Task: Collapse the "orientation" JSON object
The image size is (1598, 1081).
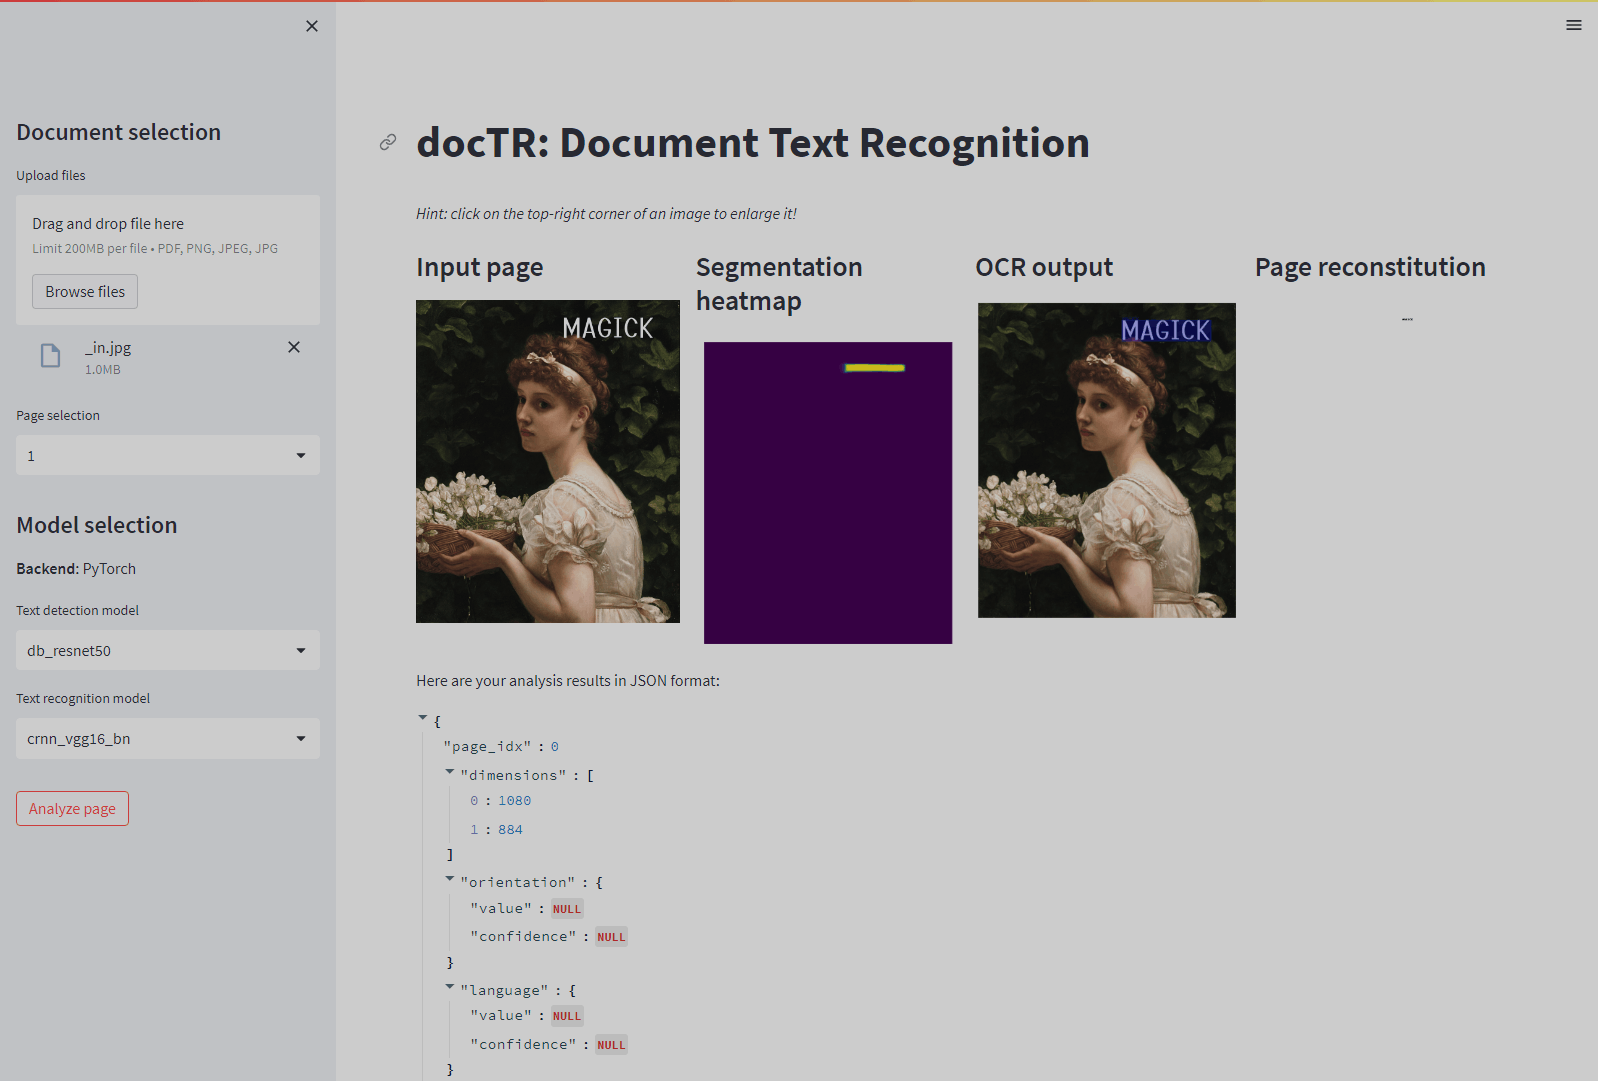Action: pos(450,879)
